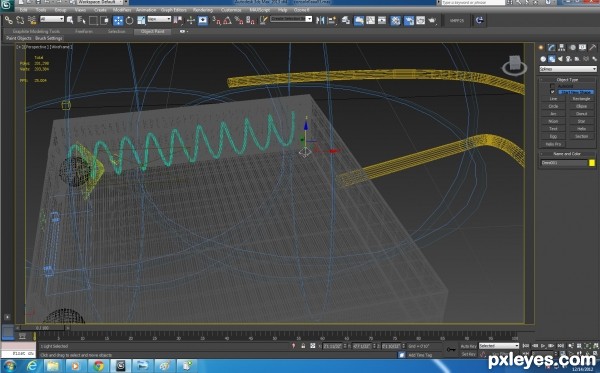Click the Align tool

tap(332, 20)
